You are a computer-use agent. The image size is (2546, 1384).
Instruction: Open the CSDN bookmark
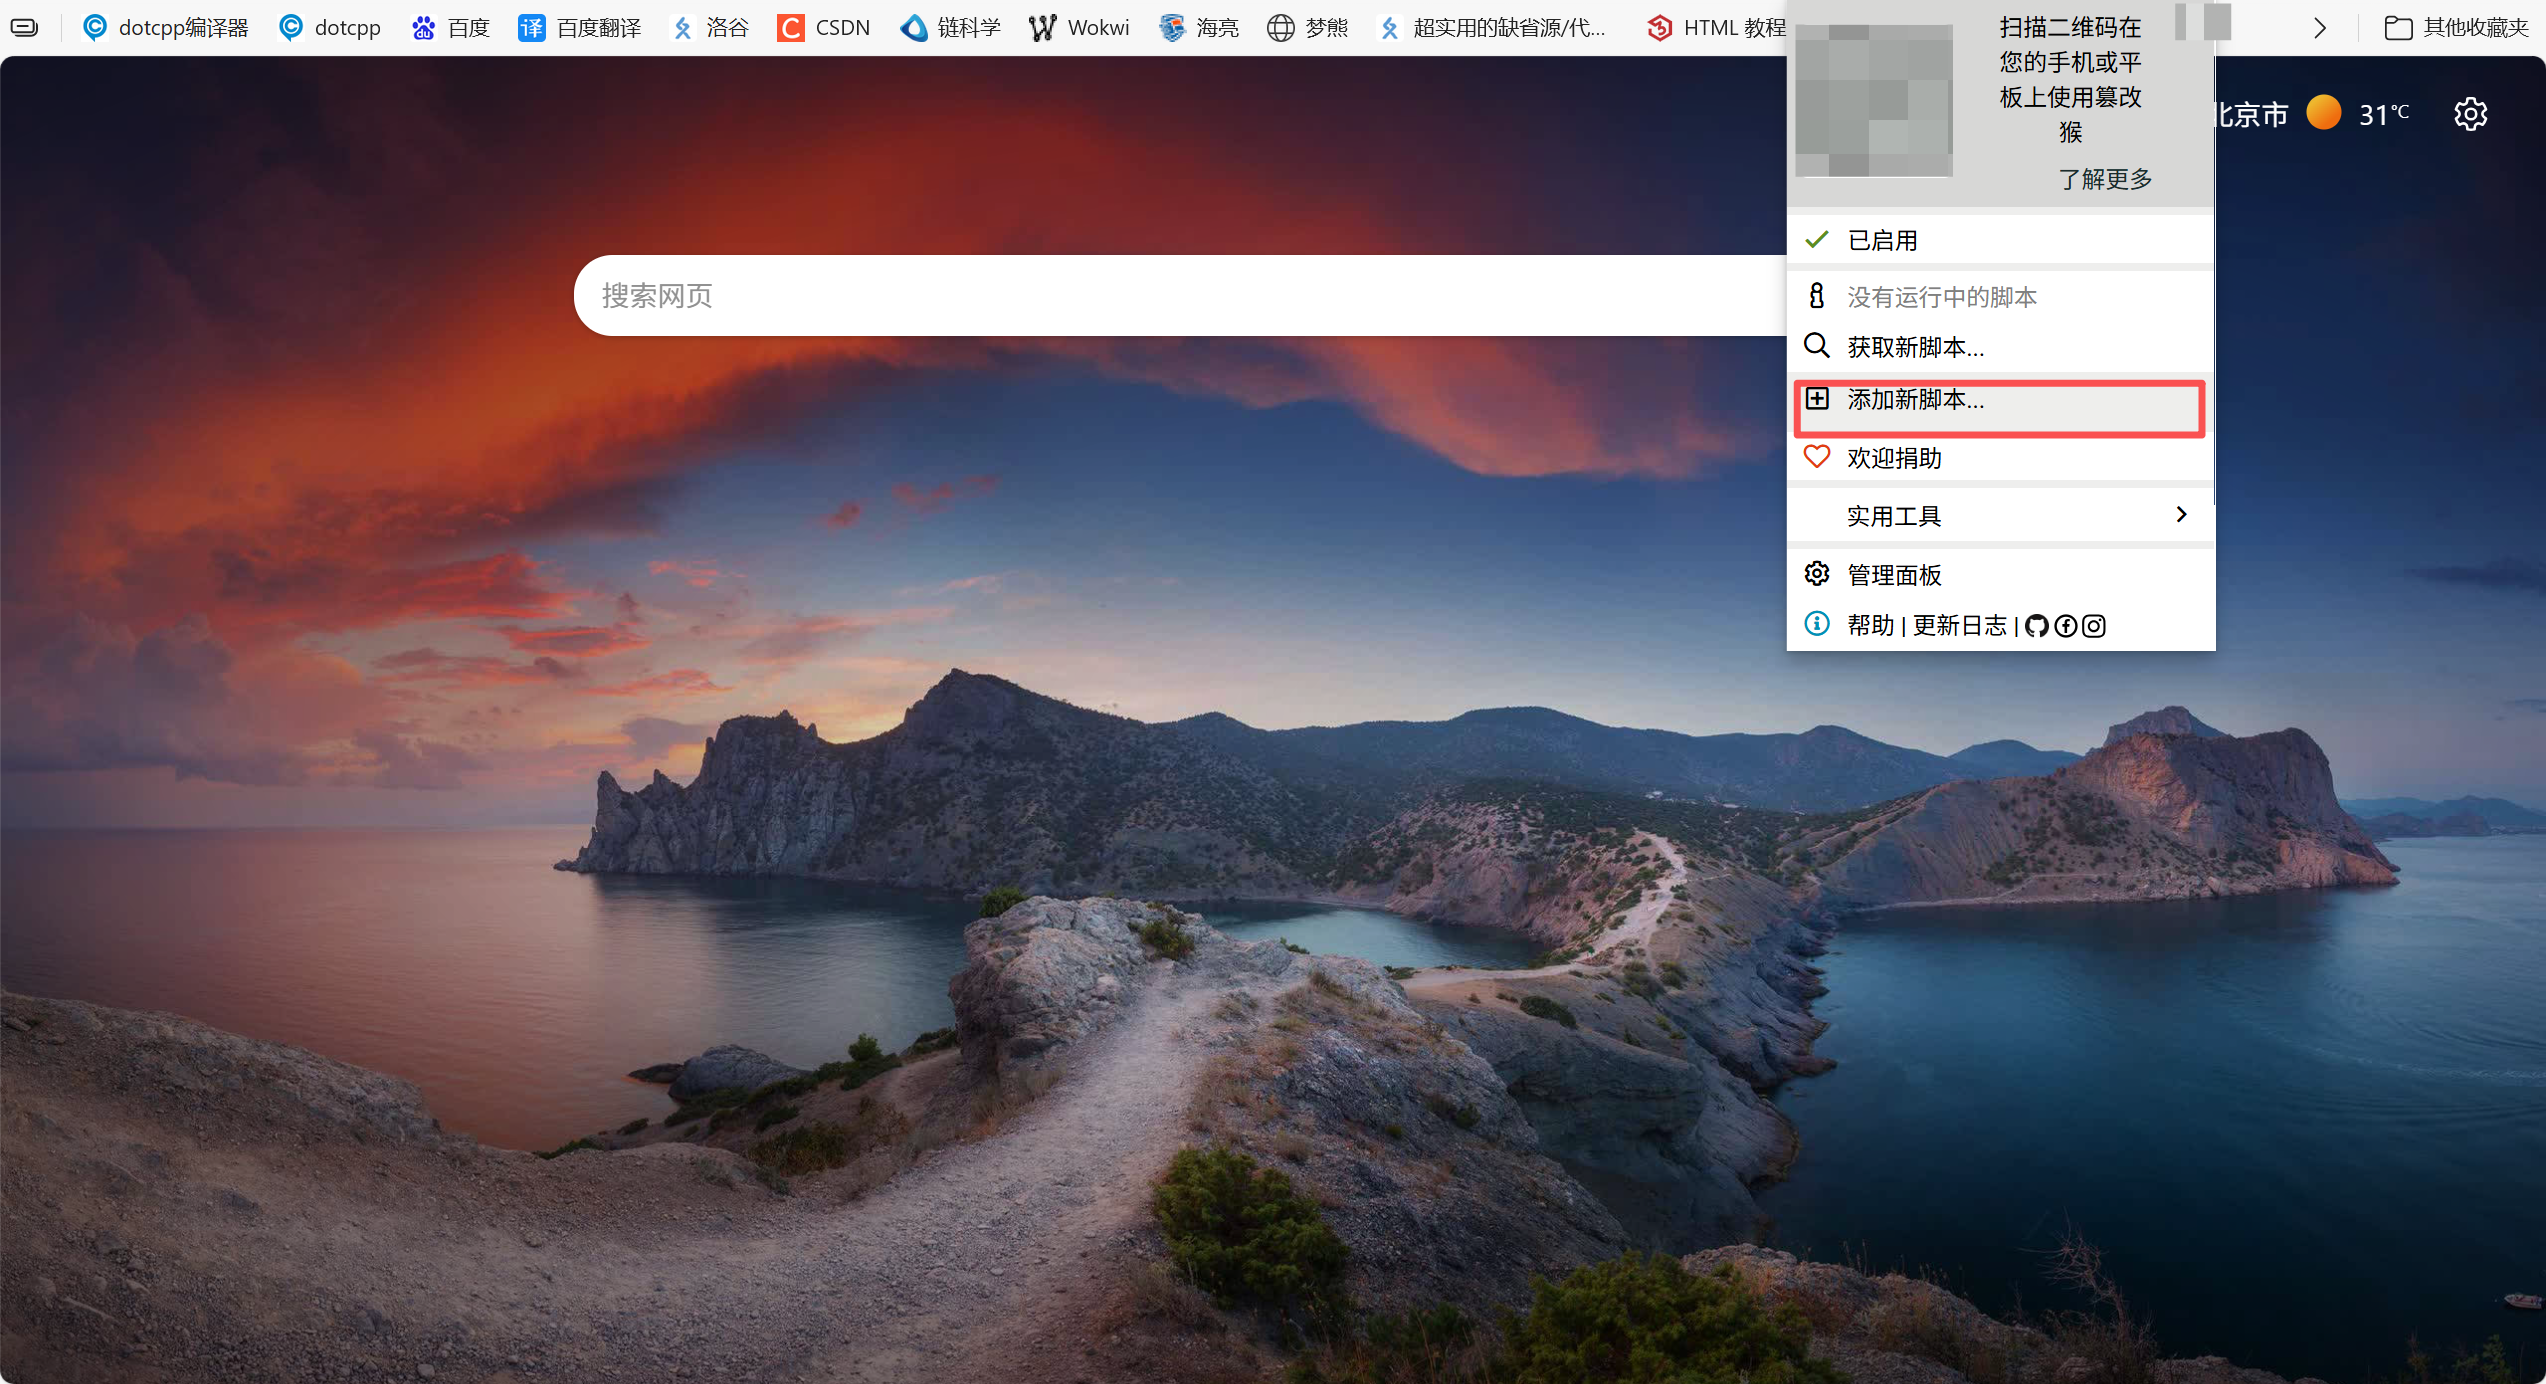point(823,27)
